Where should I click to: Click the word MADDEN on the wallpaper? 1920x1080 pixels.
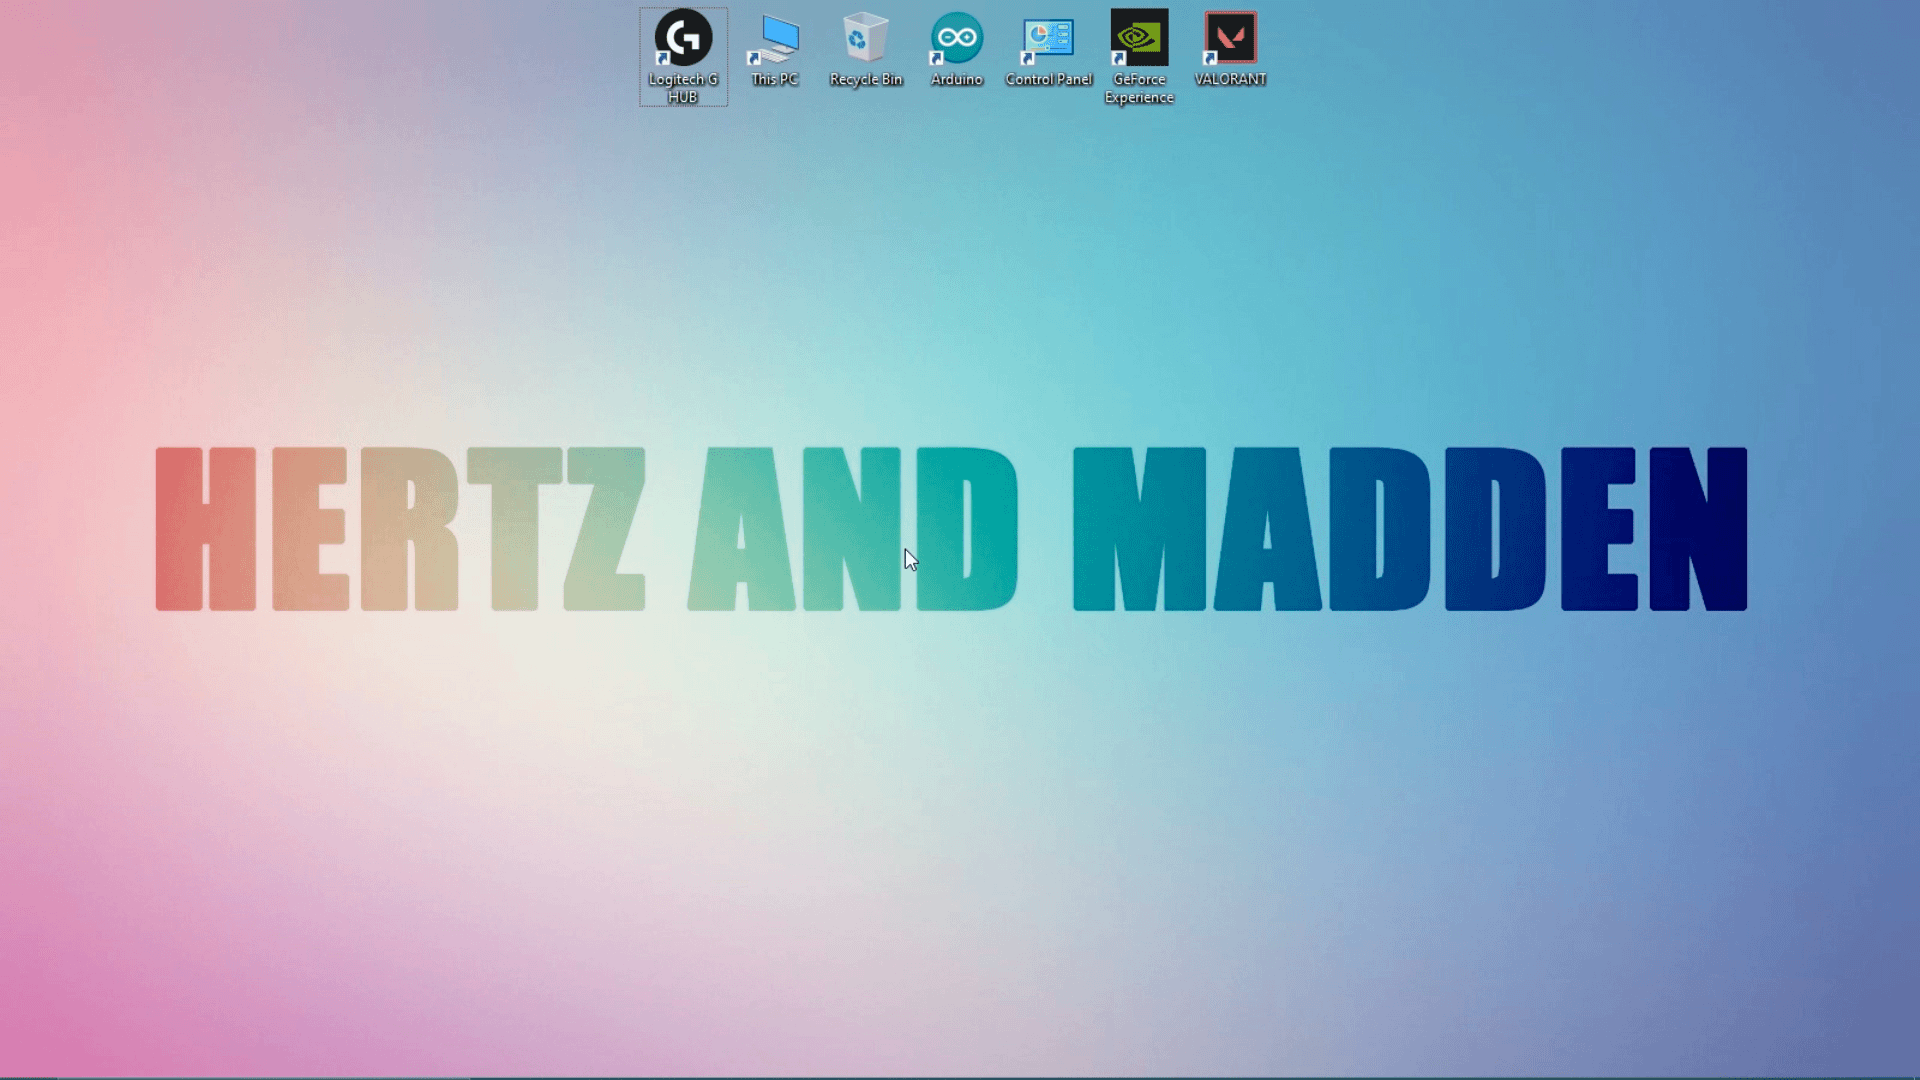pos(1408,528)
